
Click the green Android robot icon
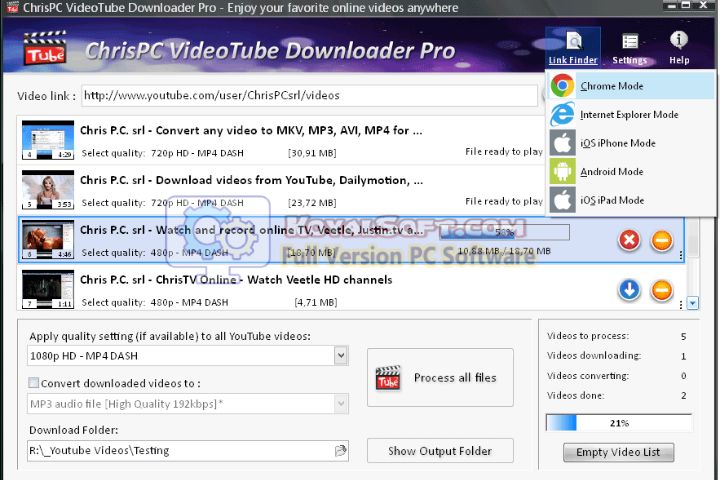click(562, 171)
